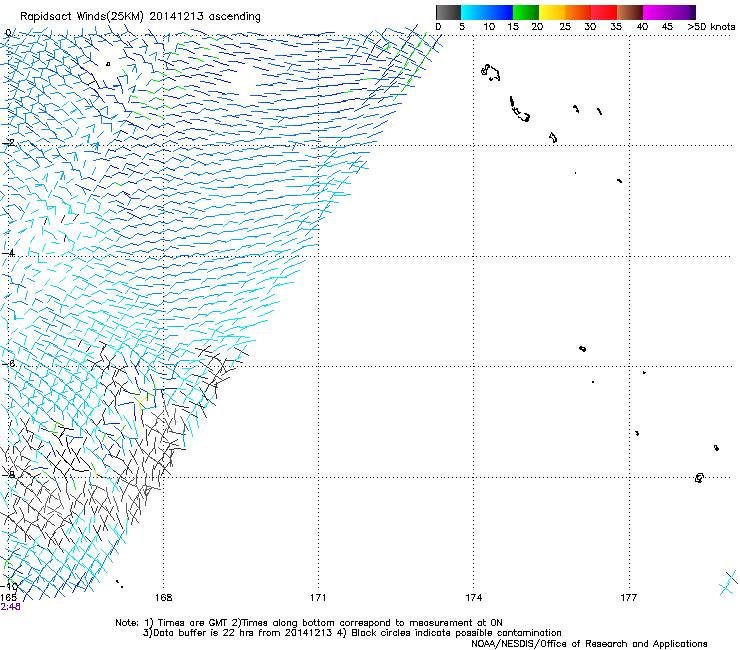Click the cyan wind barbs at the lower right corner

point(728,584)
